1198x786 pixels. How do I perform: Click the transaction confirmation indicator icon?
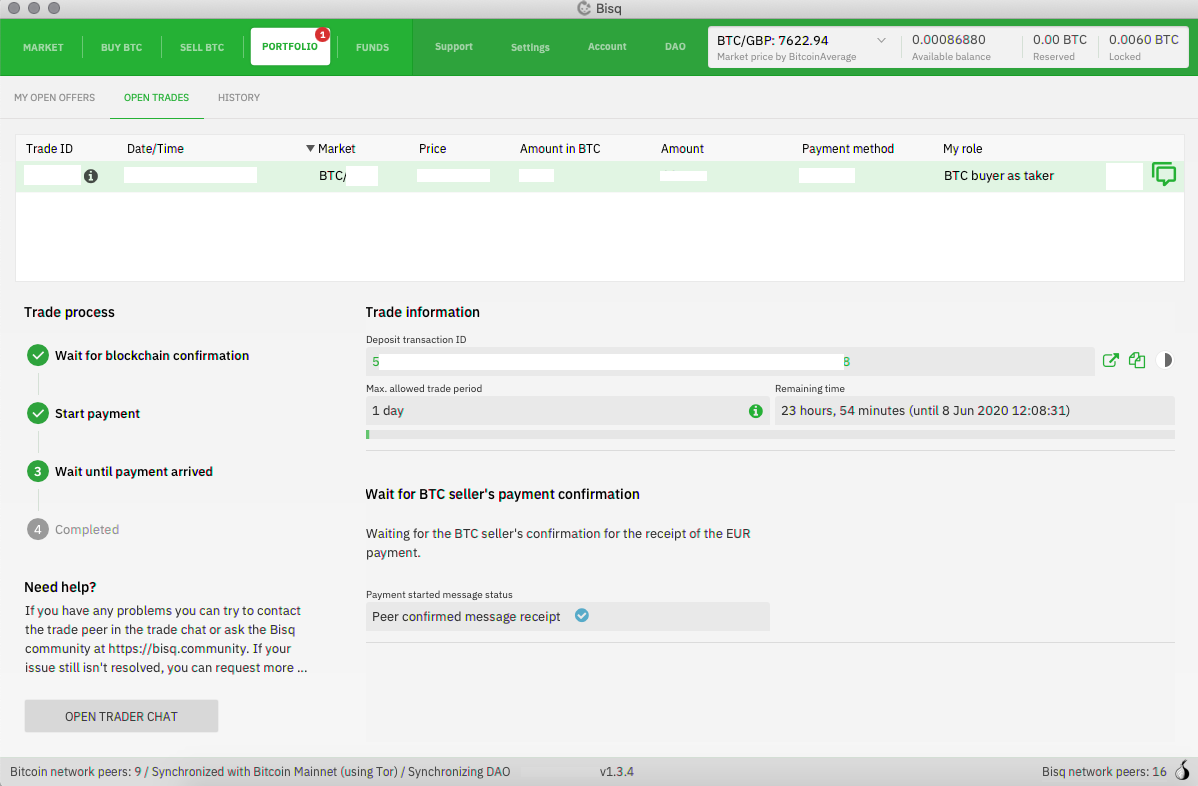point(1164,361)
